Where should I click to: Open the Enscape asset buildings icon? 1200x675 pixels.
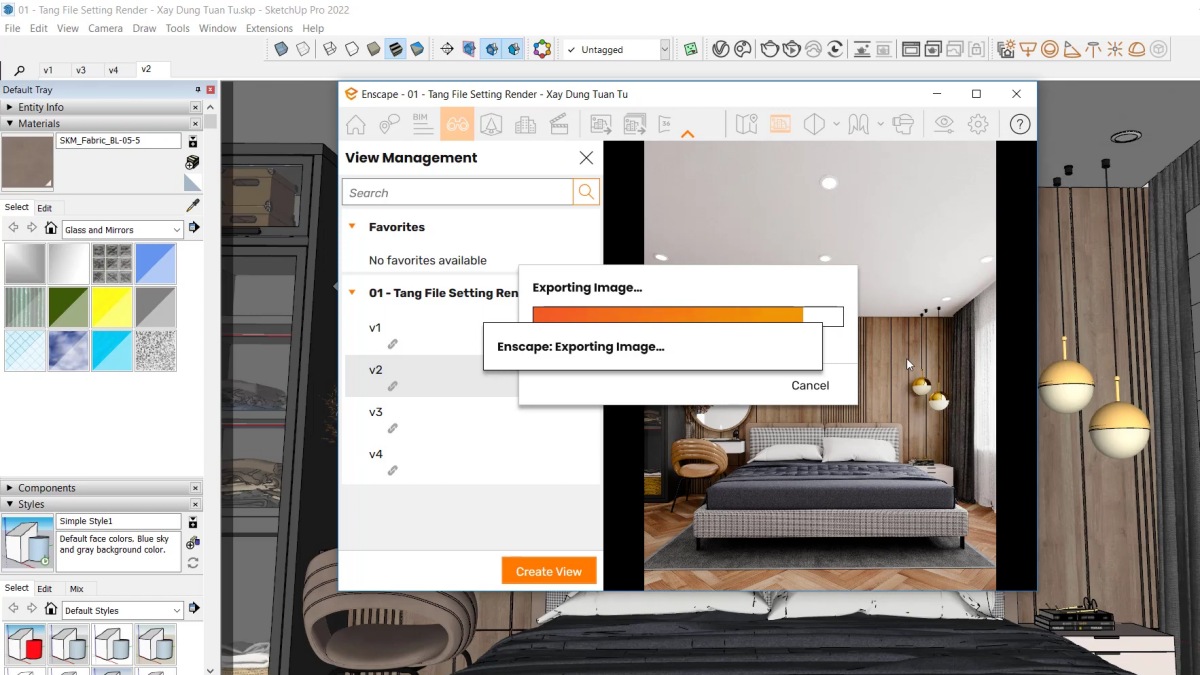coord(525,125)
